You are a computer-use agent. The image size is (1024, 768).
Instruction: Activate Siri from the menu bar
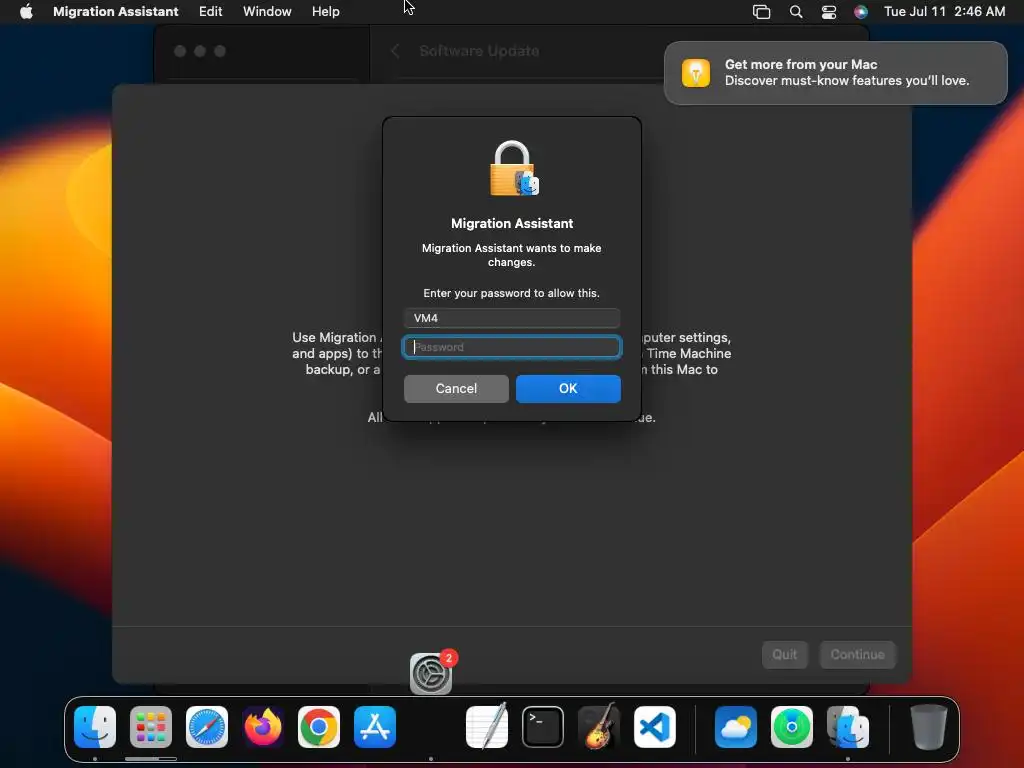point(861,12)
